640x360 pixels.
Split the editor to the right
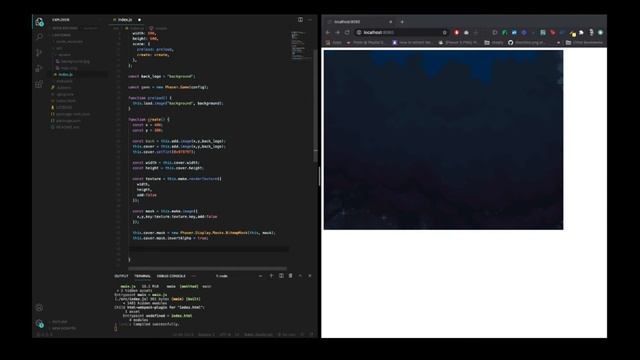(300, 20)
